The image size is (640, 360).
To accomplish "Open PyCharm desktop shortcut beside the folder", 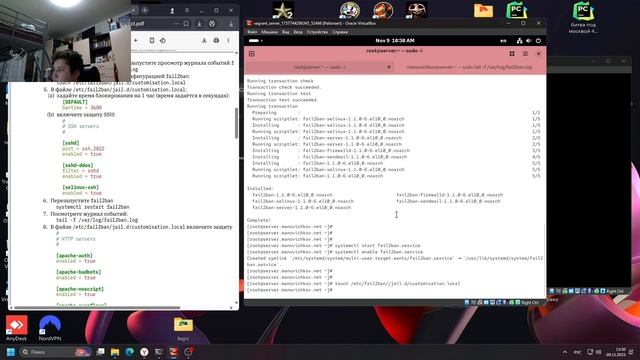I will click(x=517, y=10).
